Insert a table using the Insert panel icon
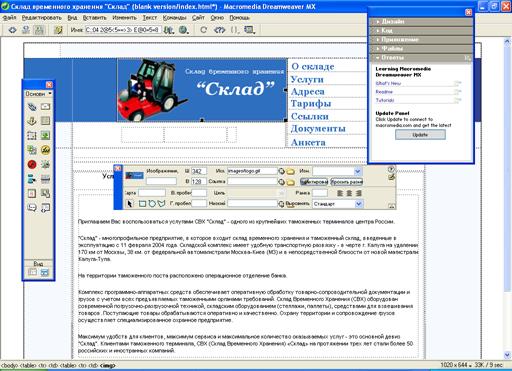The width and height of the screenshot is (512, 371). pos(46,121)
